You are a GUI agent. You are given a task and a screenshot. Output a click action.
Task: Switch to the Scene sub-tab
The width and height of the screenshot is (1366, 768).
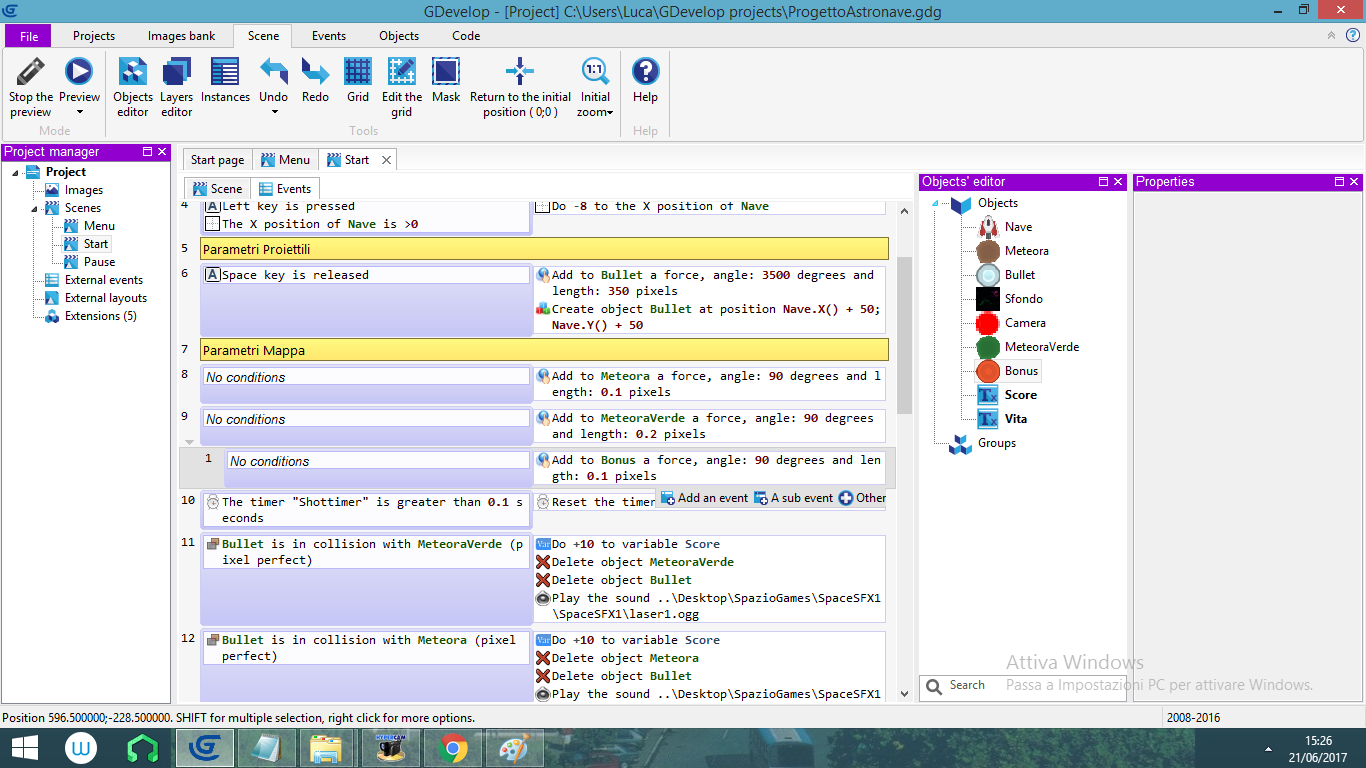pyautogui.click(x=217, y=189)
